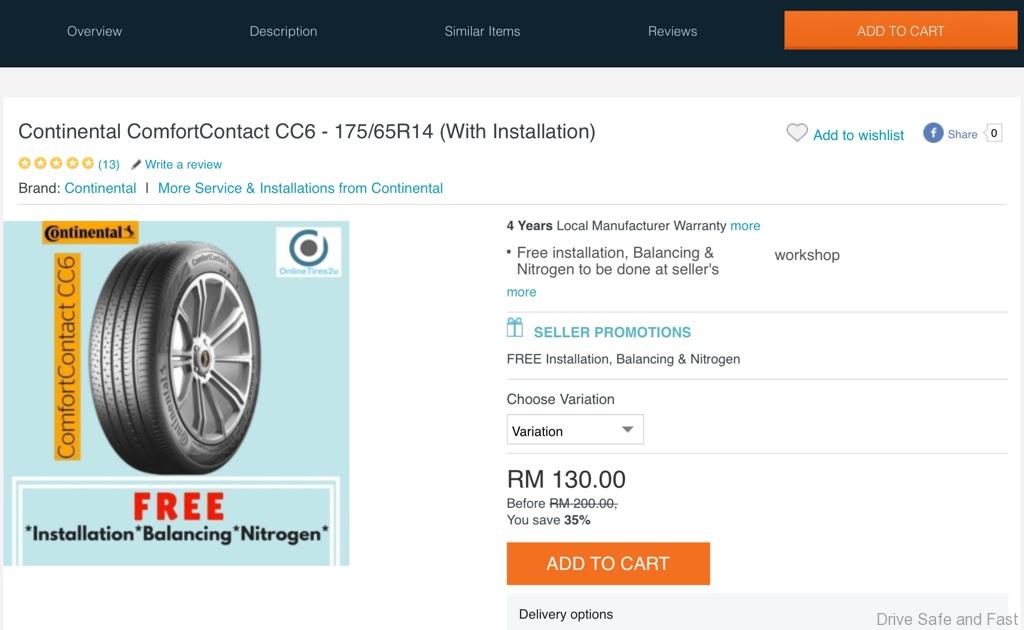Click the wishlist heart icon
Image resolution: width=1024 pixels, height=630 pixels.
797,133
